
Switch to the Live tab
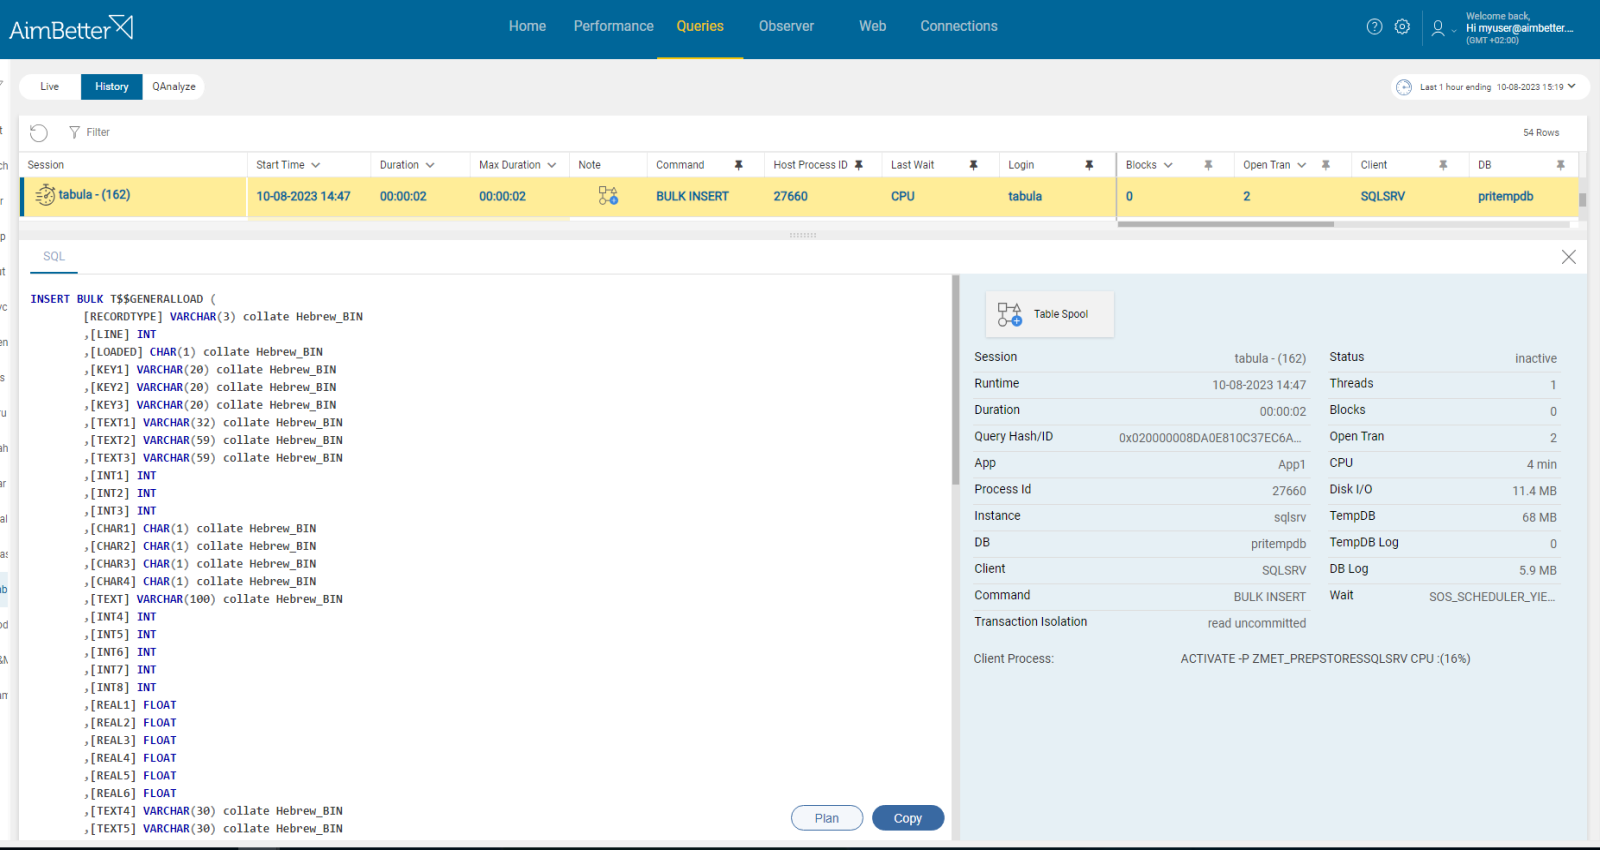tap(50, 87)
